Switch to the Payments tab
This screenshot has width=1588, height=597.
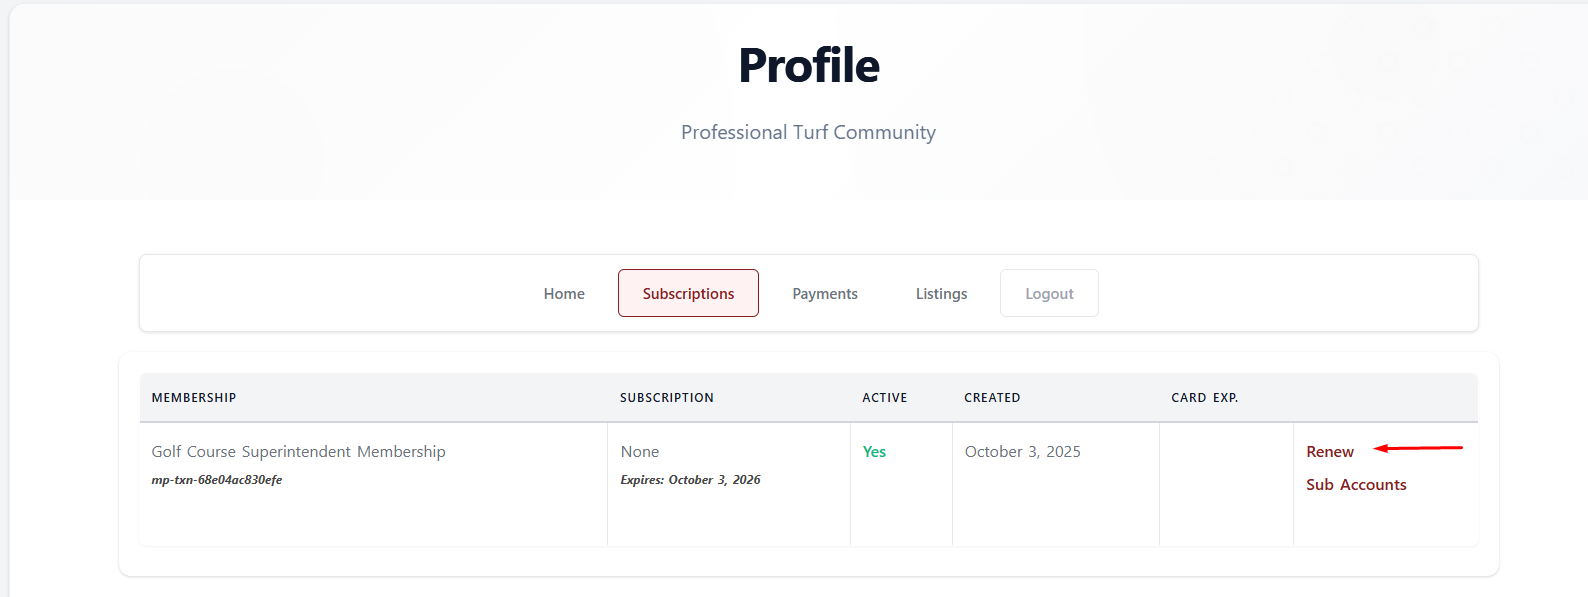pyautogui.click(x=825, y=294)
